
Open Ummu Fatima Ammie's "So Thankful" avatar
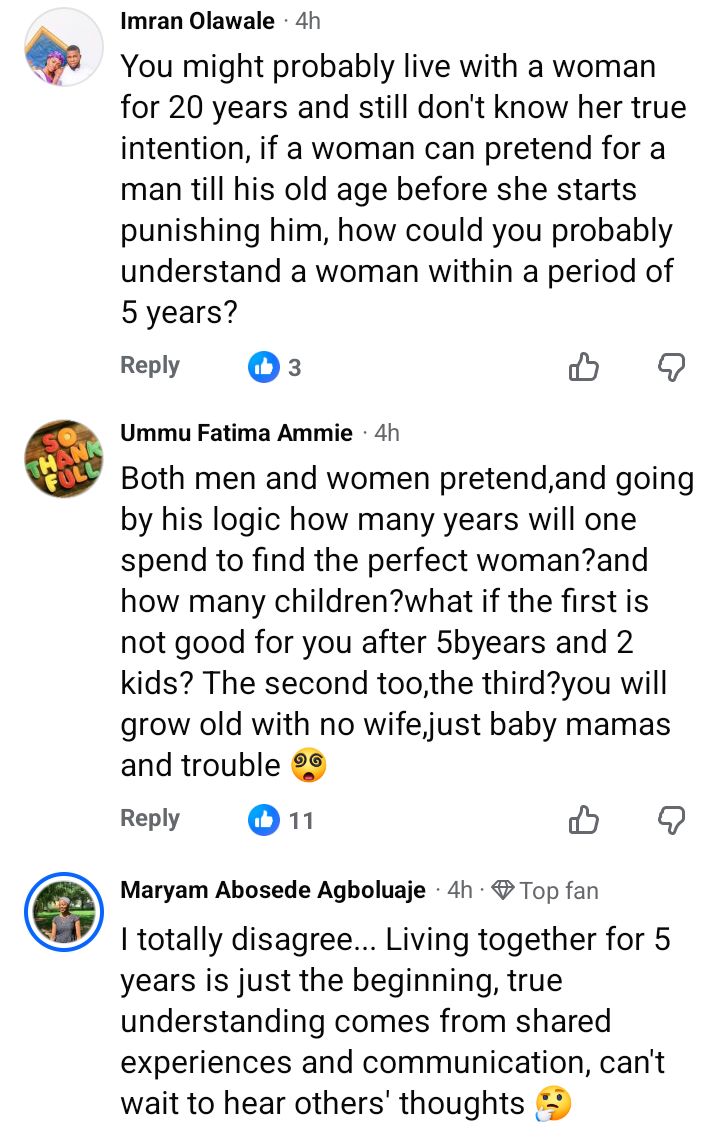pos(65,460)
